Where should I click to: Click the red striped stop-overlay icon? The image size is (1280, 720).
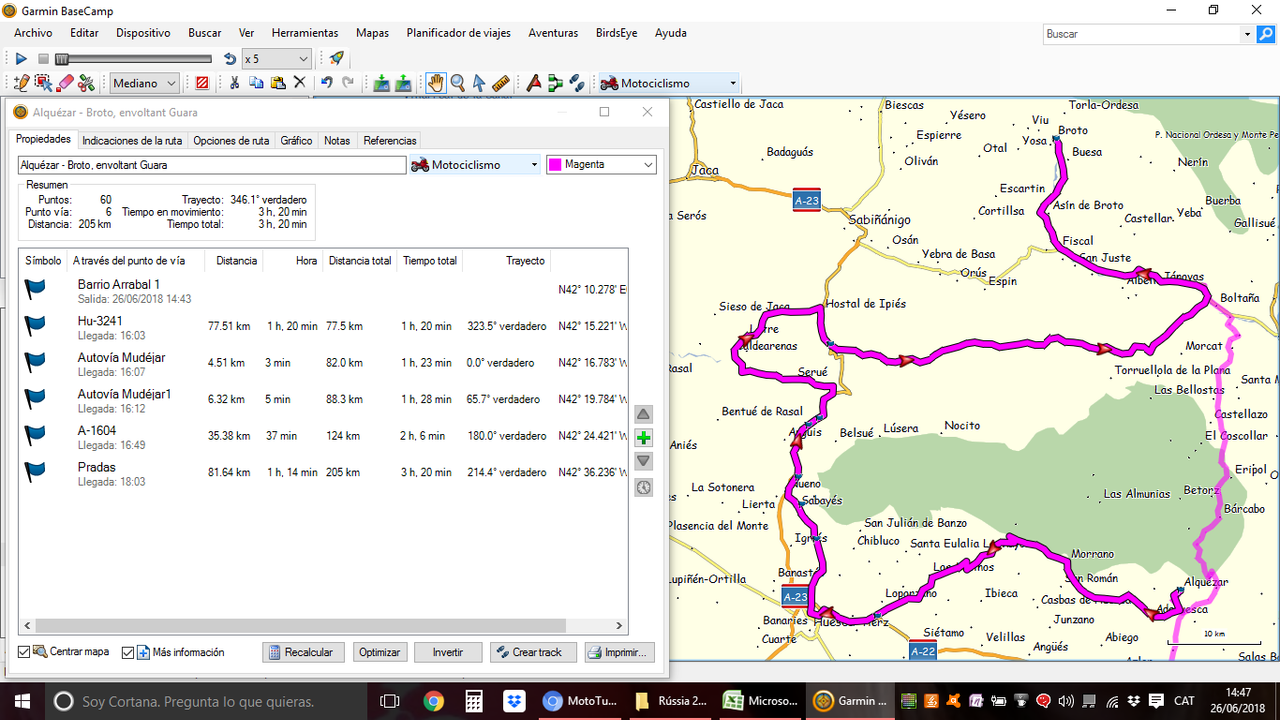[x=202, y=83]
